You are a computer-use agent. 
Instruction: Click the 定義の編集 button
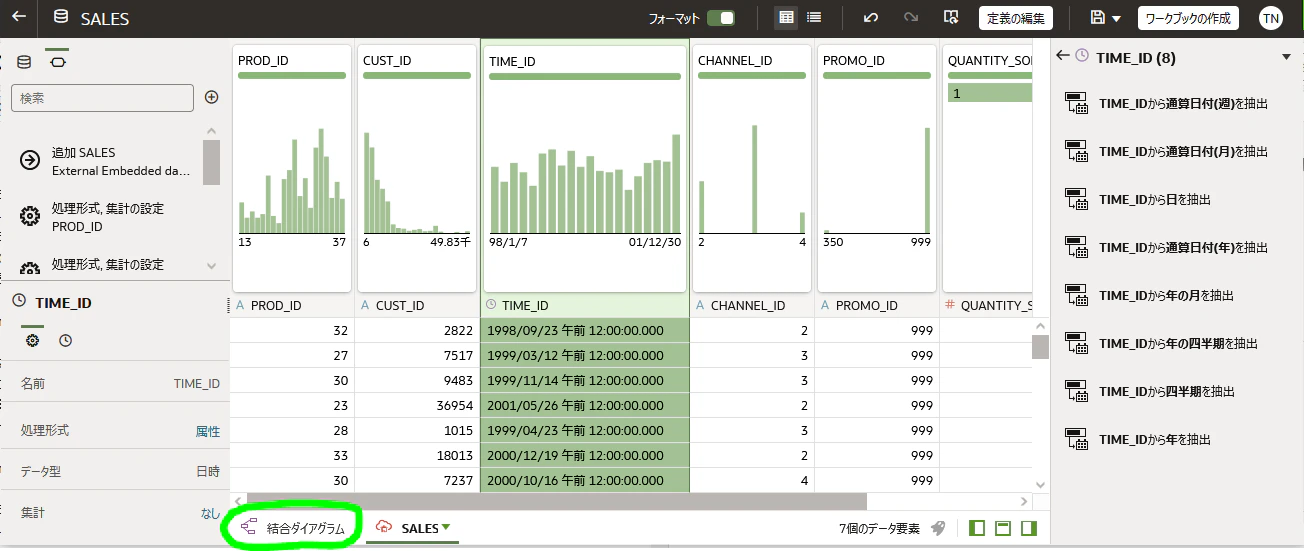point(1015,18)
